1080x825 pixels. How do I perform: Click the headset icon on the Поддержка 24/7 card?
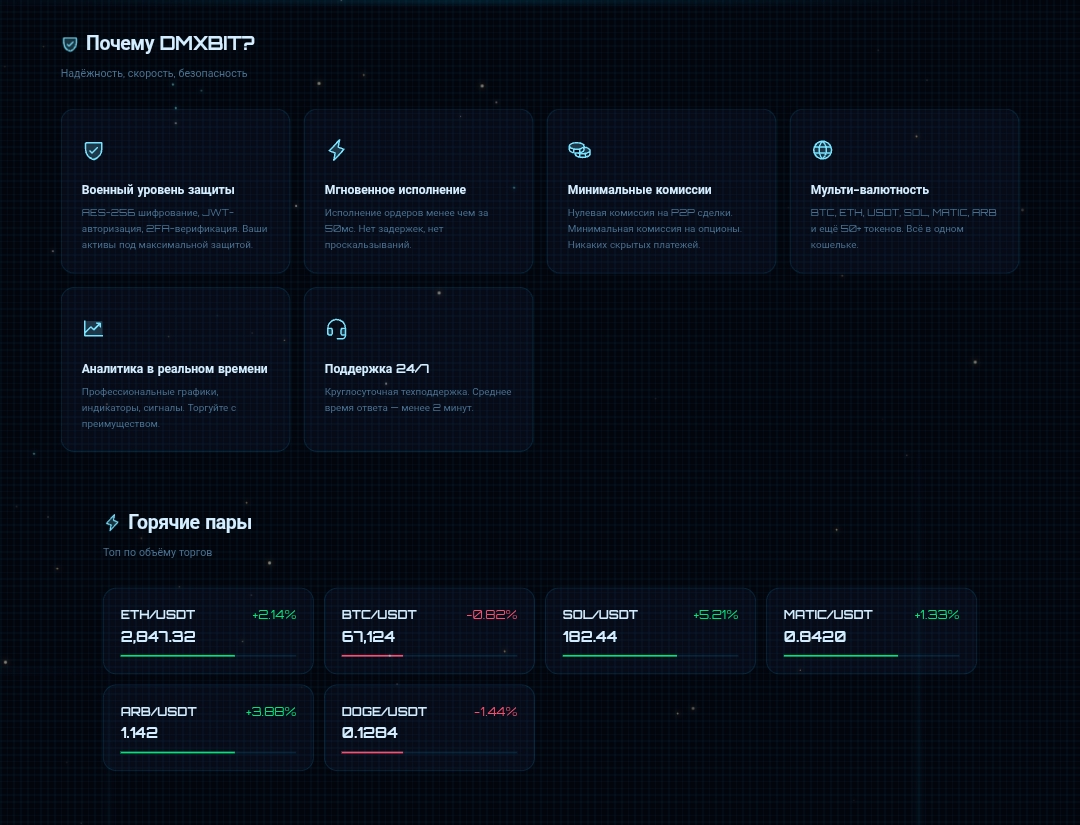click(x=336, y=329)
